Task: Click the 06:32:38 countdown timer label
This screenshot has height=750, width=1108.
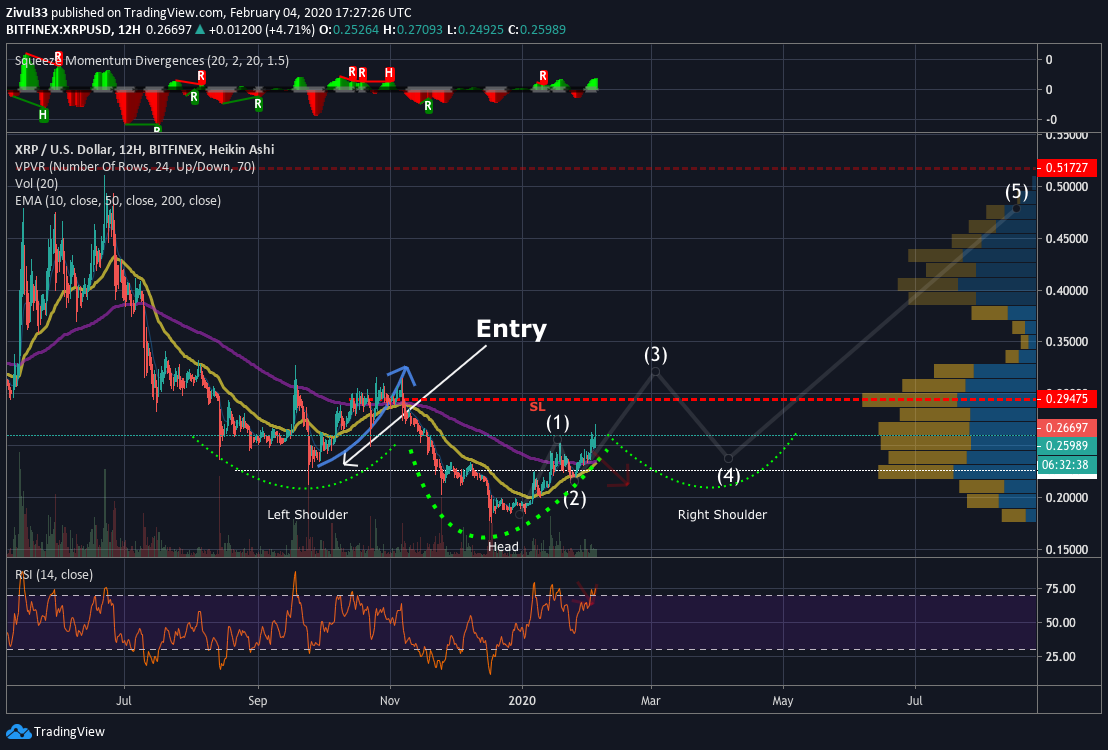Action: click(1066, 465)
